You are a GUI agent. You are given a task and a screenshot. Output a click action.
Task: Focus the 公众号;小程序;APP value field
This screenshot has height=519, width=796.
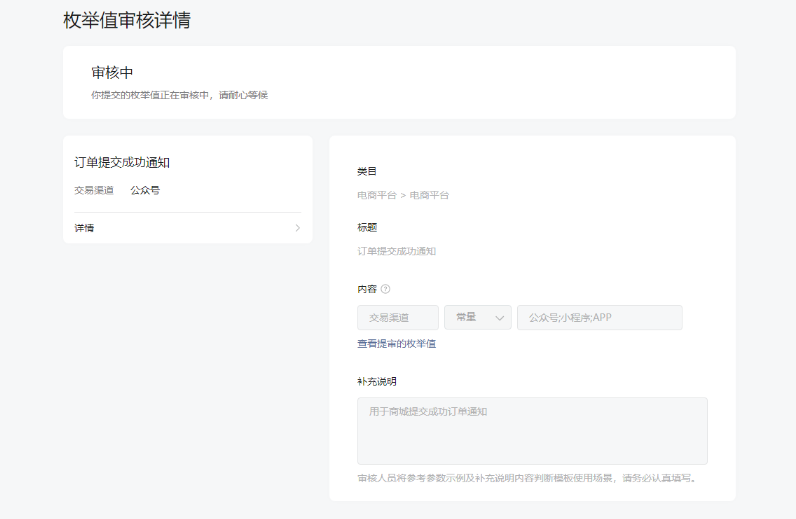click(x=599, y=317)
